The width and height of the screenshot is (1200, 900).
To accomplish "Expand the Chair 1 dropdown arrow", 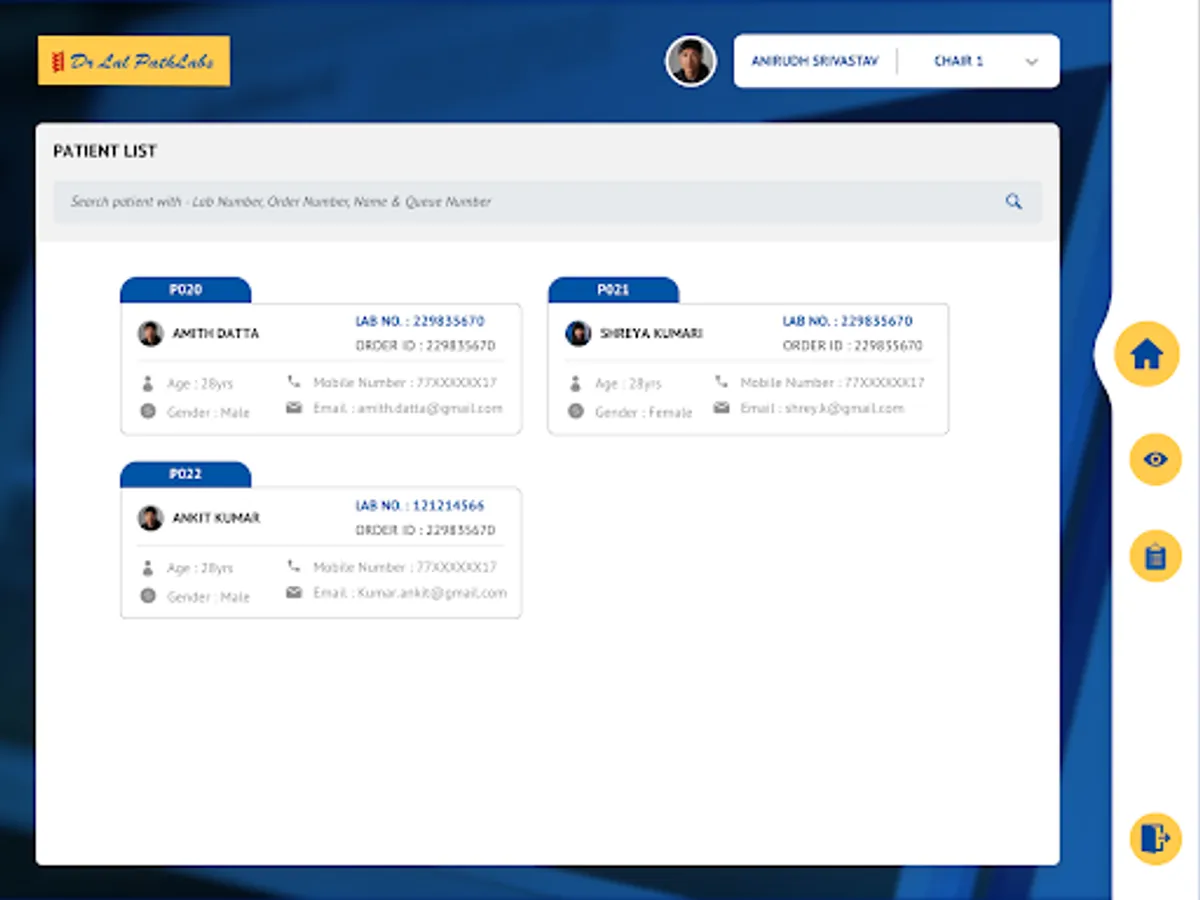I will point(1032,62).
